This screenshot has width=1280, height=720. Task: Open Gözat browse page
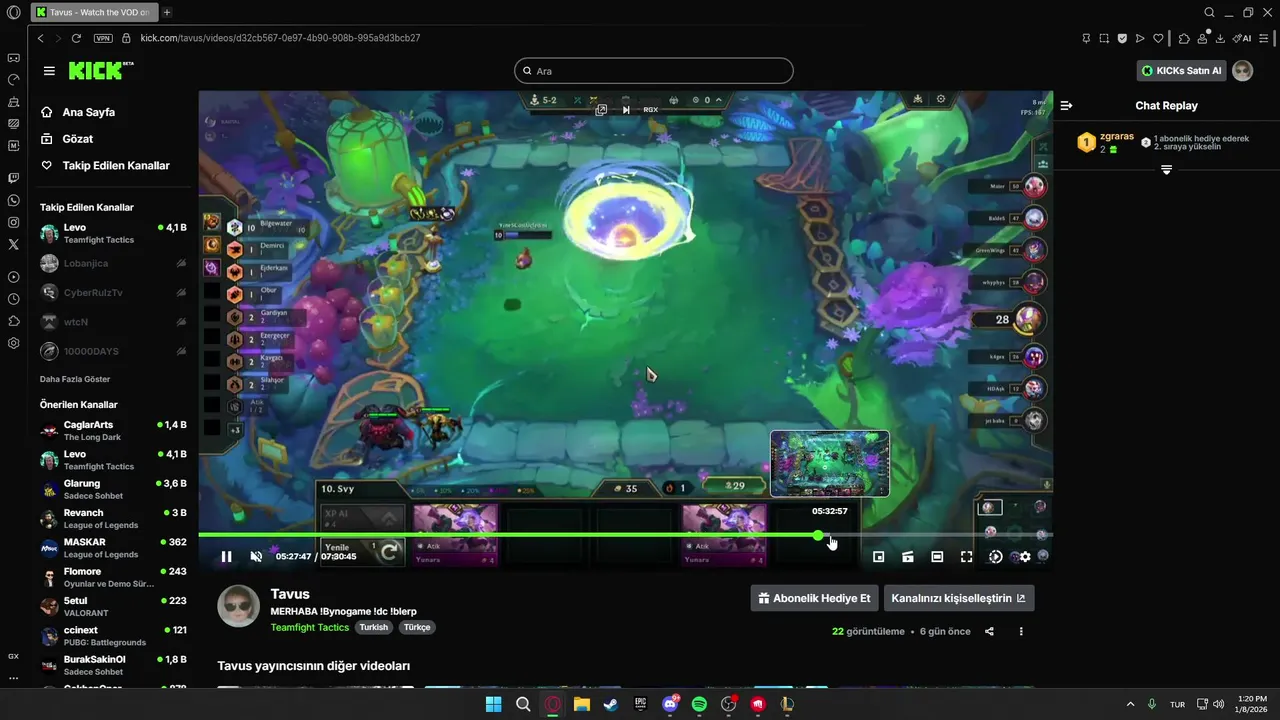(x=77, y=139)
